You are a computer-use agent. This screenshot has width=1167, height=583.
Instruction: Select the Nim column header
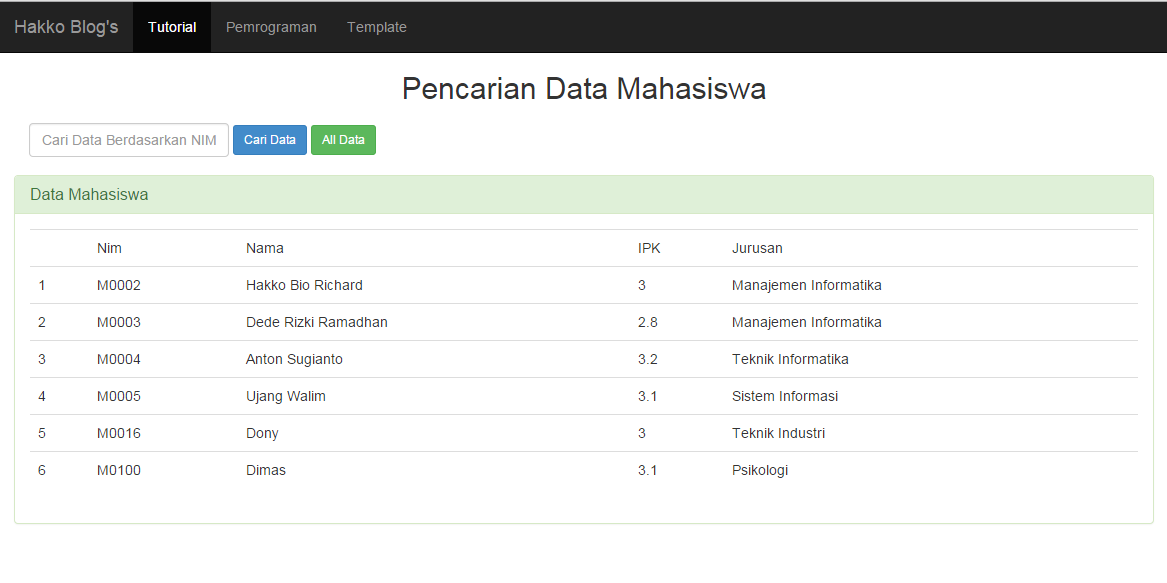[110, 248]
